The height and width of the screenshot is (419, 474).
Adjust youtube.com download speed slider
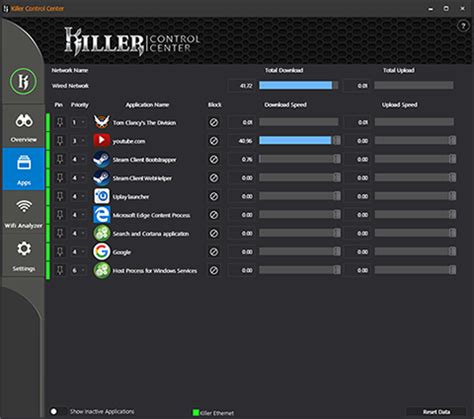click(x=337, y=141)
